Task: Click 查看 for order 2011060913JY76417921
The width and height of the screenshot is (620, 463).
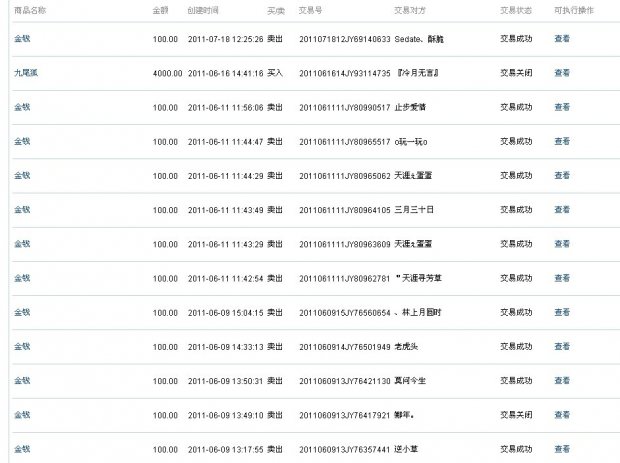Action: coord(562,415)
